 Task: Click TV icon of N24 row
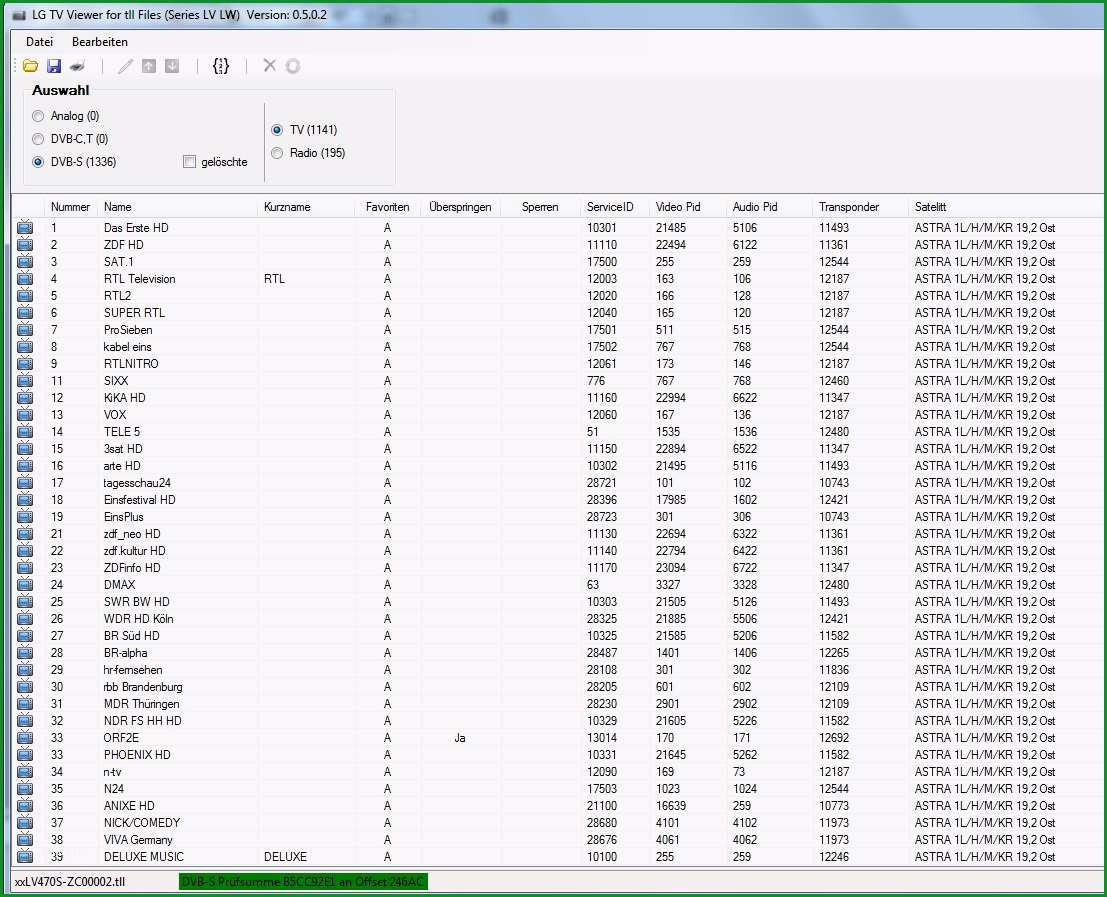click(25, 788)
